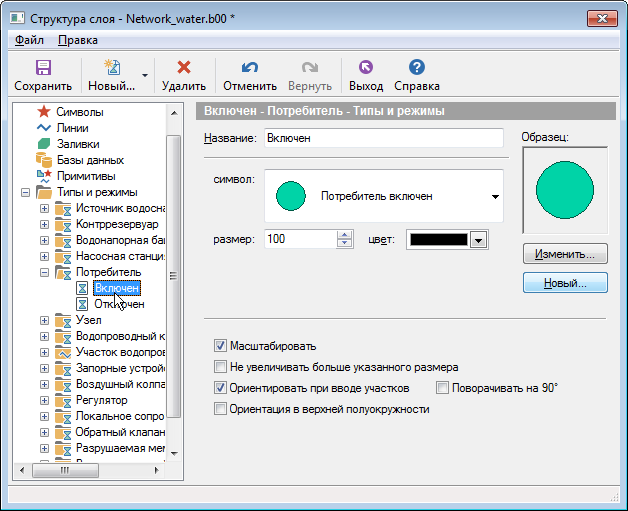Click the Новый (New) toolbar icon

[112, 68]
